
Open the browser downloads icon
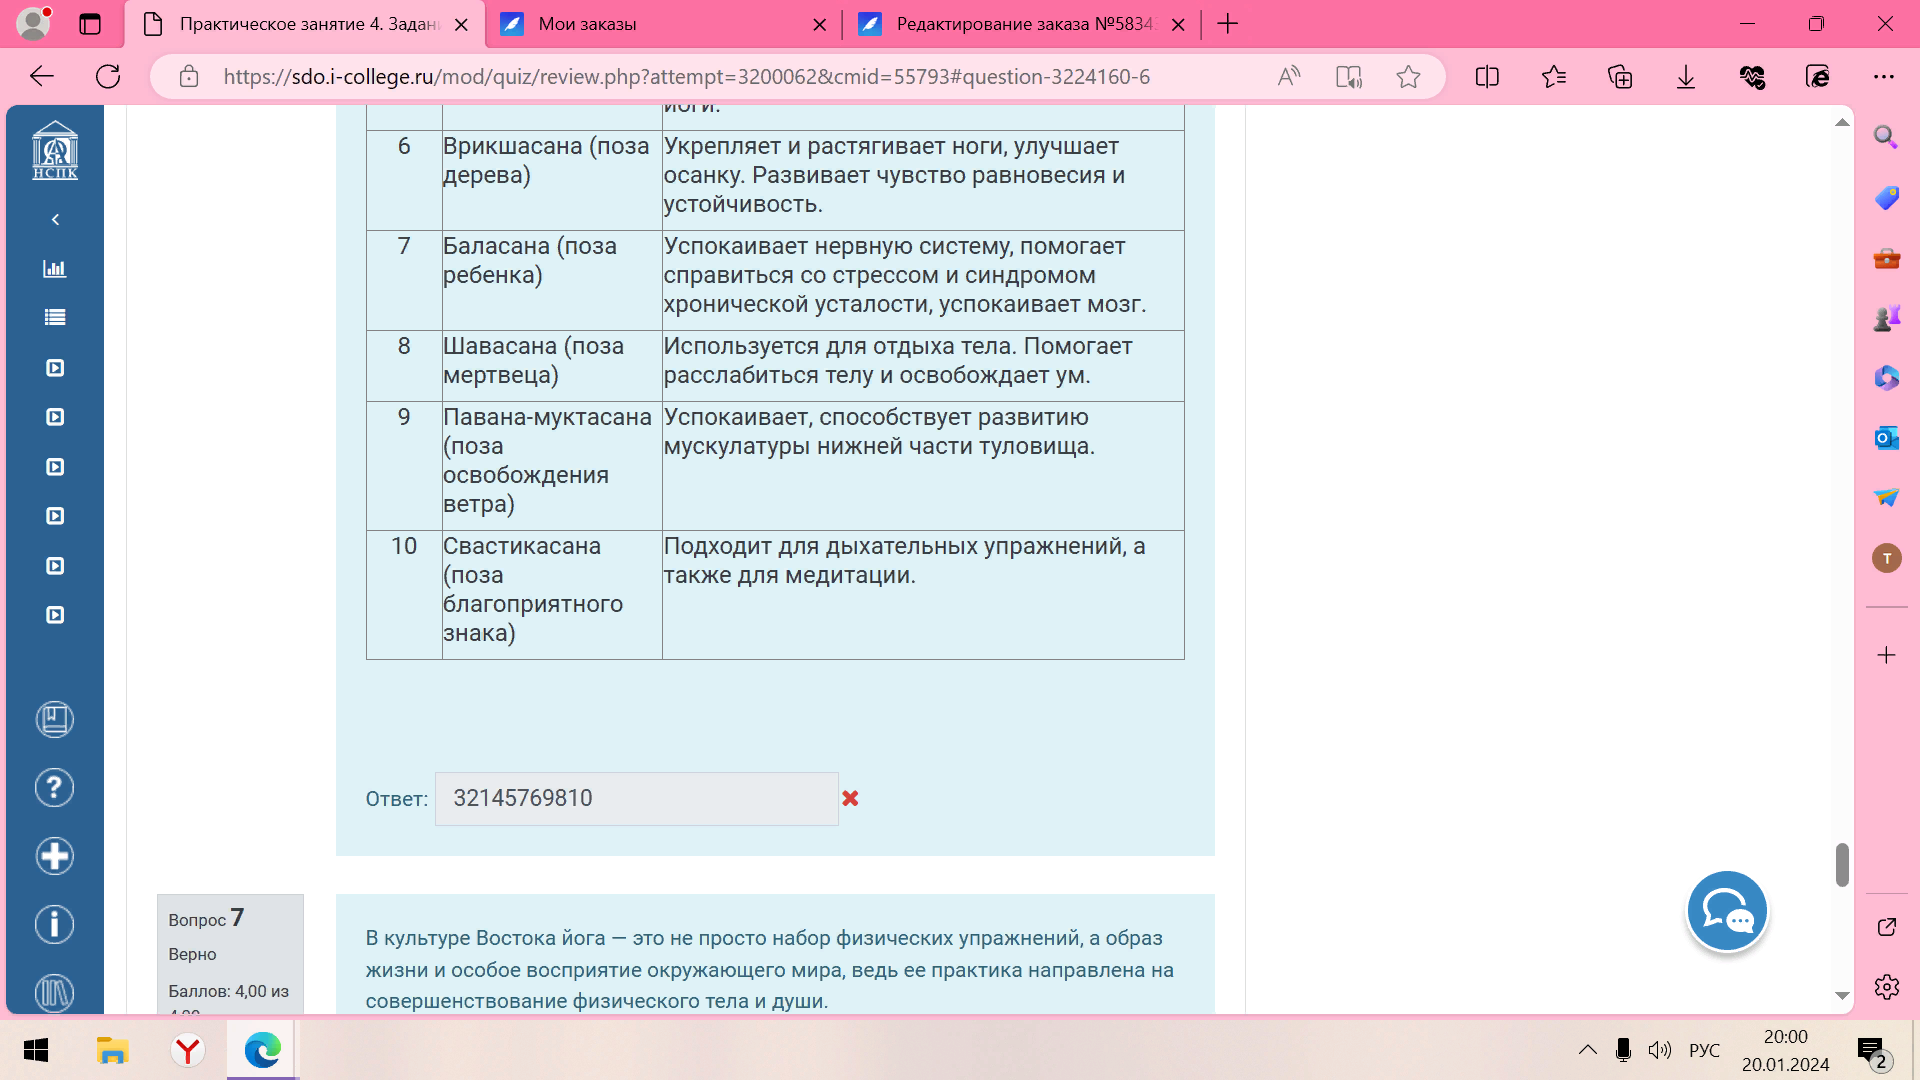point(1686,77)
